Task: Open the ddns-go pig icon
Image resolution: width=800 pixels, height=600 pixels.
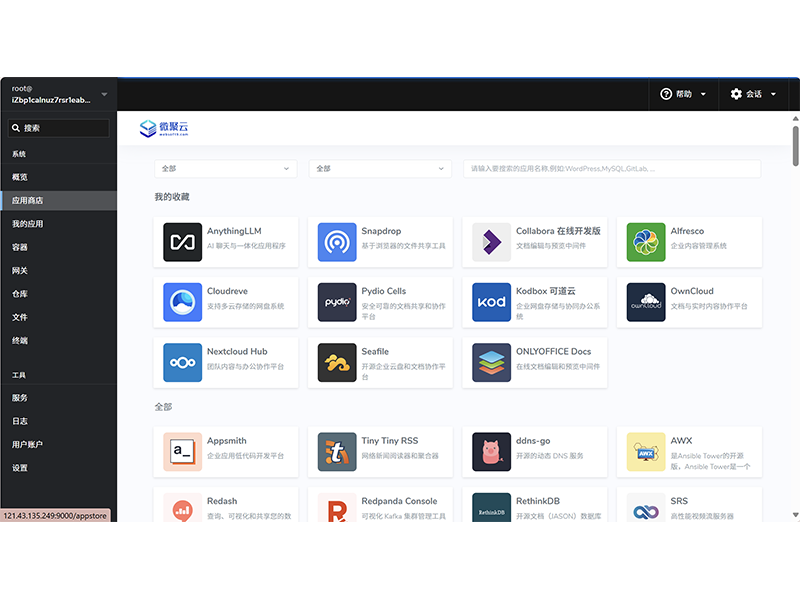Action: click(x=491, y=452)
